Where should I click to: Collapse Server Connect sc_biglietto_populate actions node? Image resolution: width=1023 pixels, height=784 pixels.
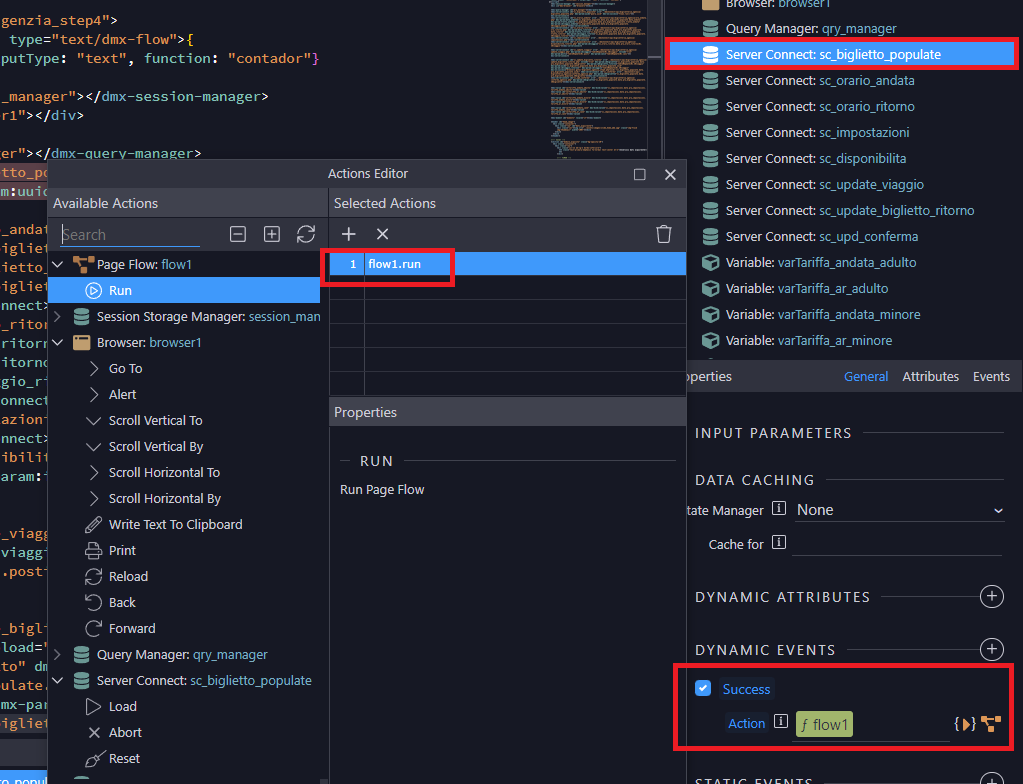(x=58, y=680)
